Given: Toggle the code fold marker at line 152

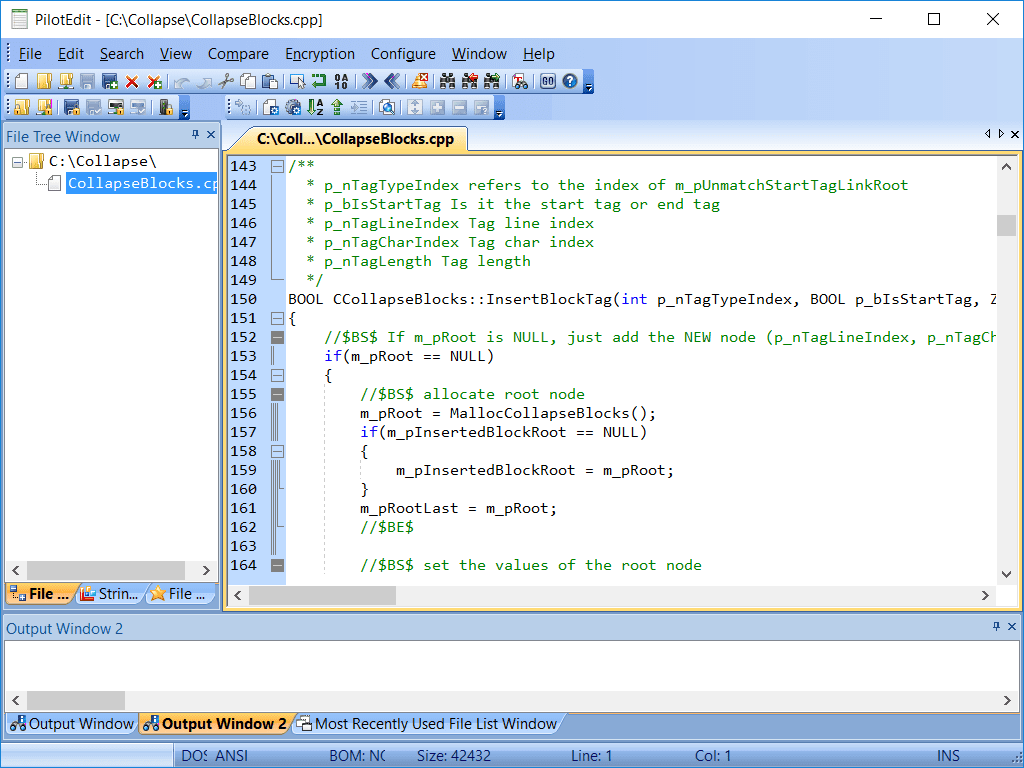Looking at the screenshot, I should 278,337.
